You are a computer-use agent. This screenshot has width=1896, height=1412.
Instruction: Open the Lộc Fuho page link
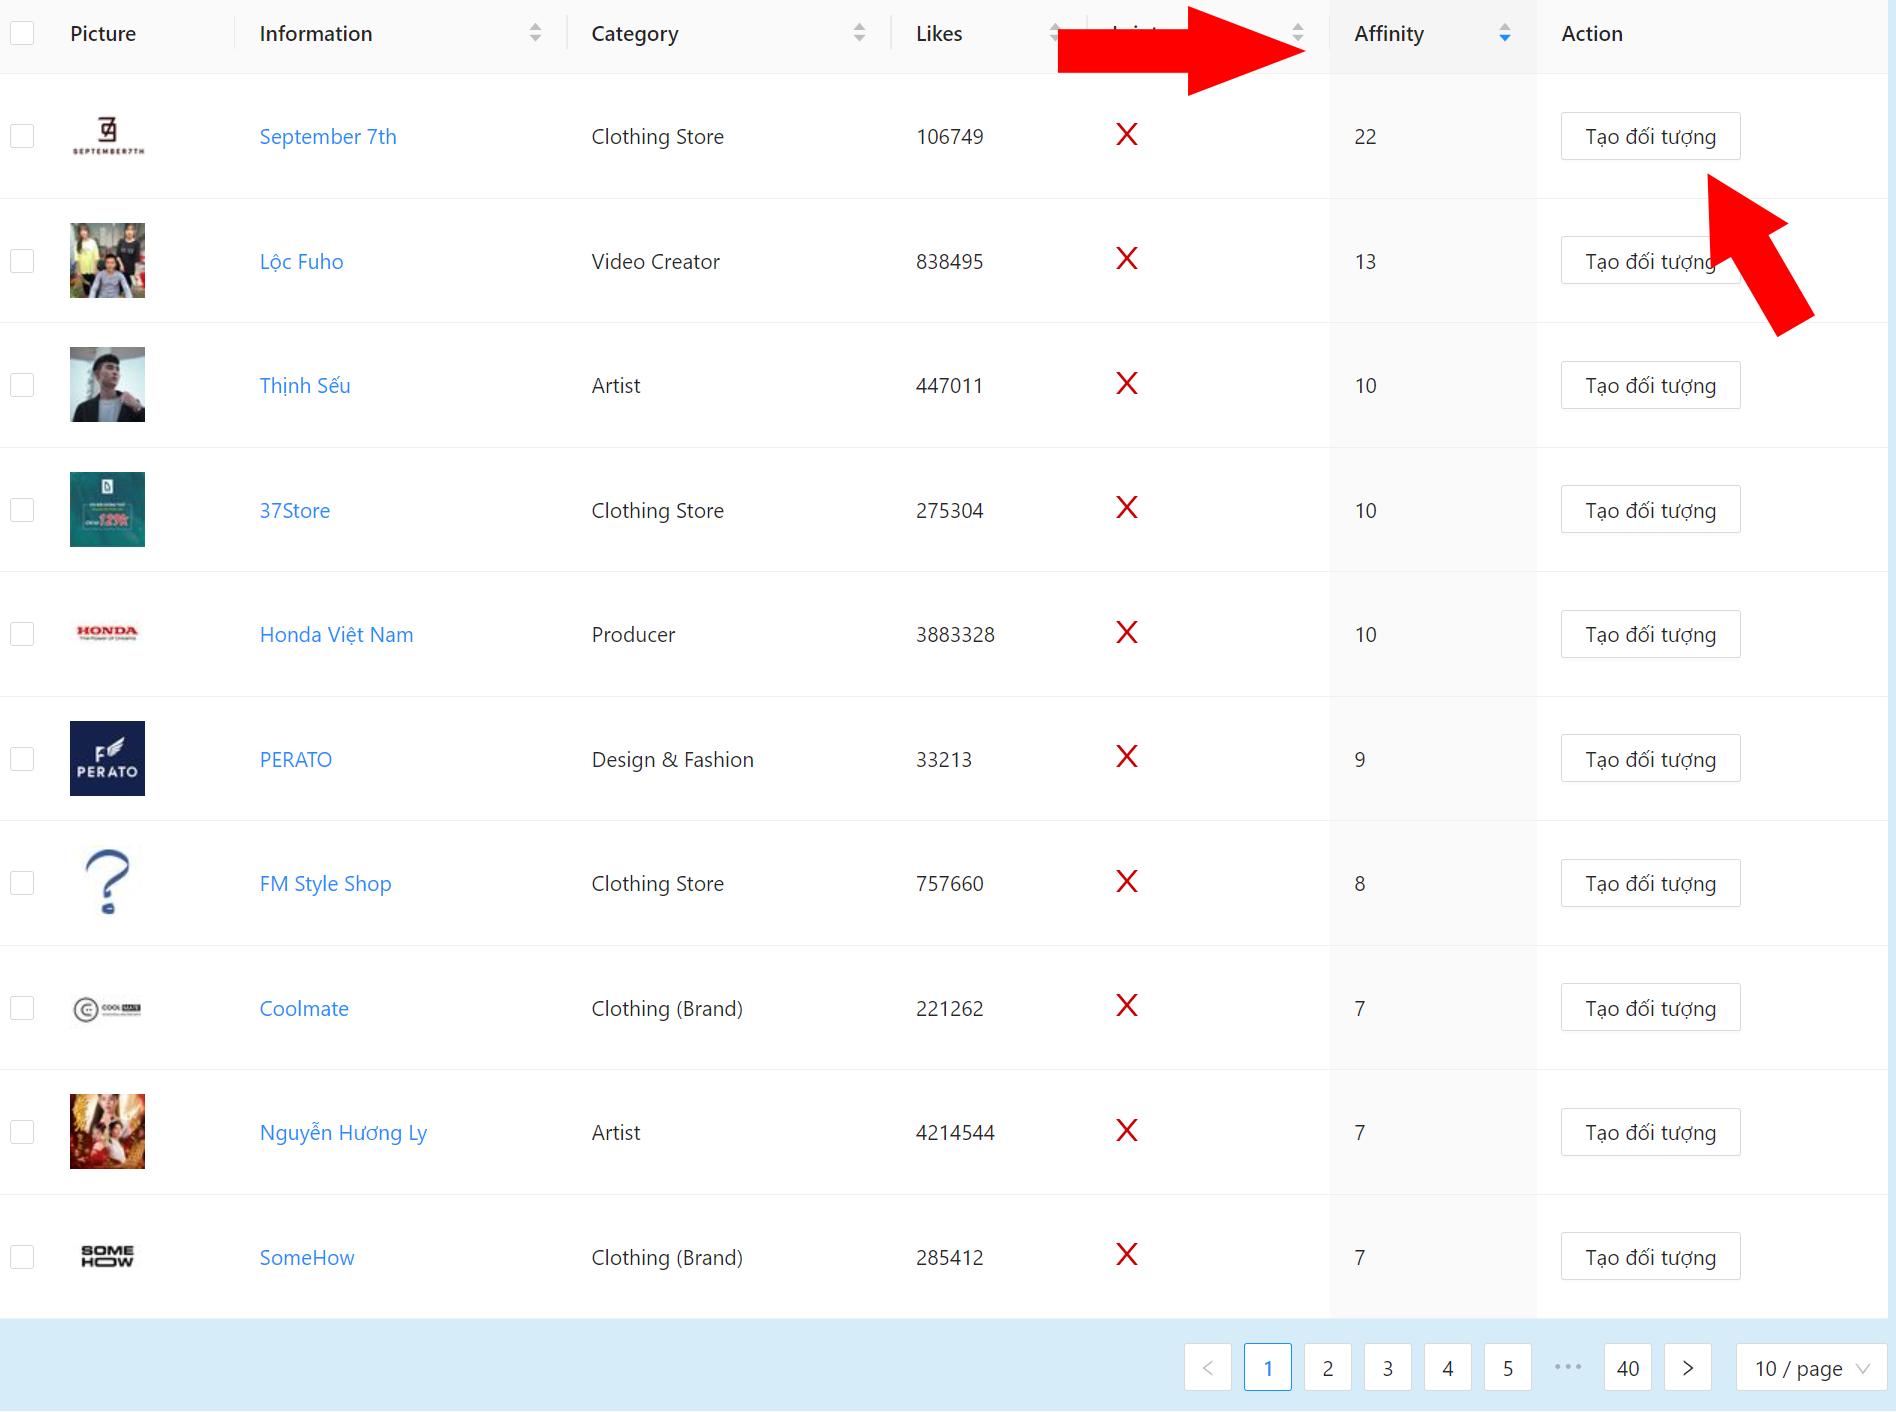pos(301,261)
